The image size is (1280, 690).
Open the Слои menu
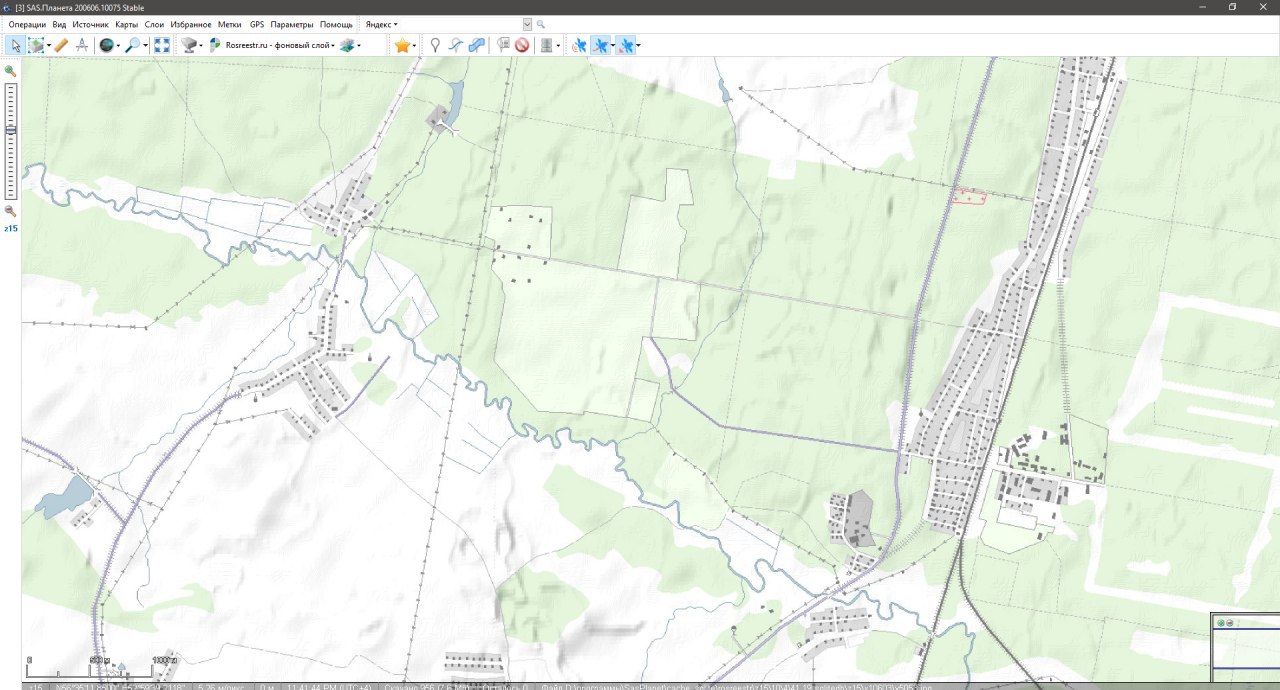(154, 24)
